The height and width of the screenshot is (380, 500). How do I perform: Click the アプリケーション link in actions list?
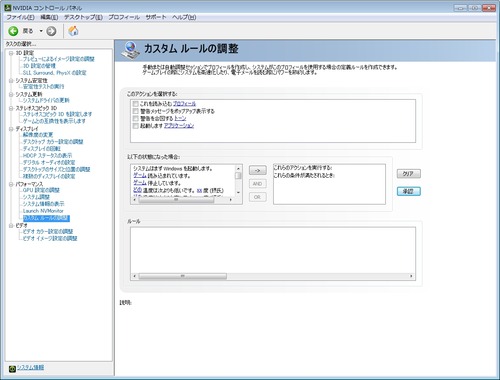pyautogui.click(x=179, y=126)
